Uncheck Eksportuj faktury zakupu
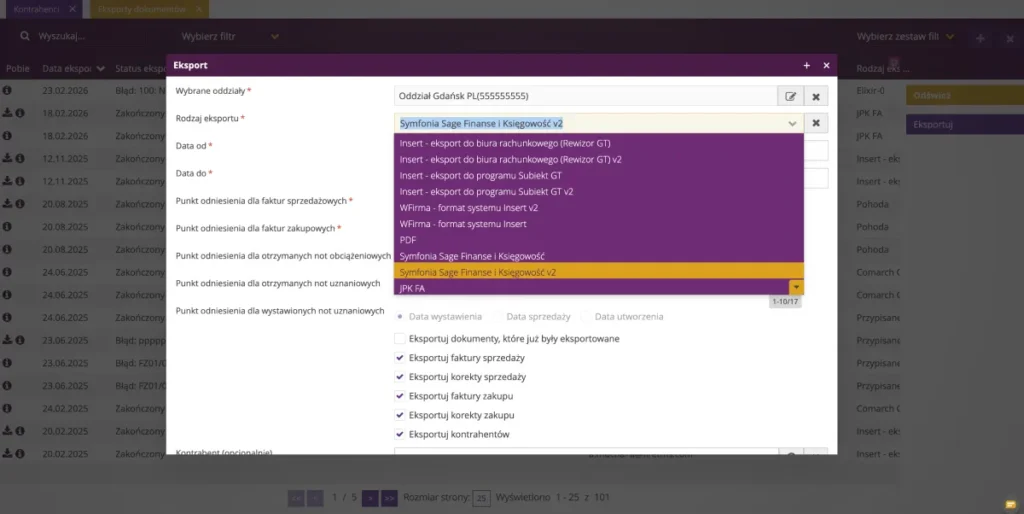 400,396
